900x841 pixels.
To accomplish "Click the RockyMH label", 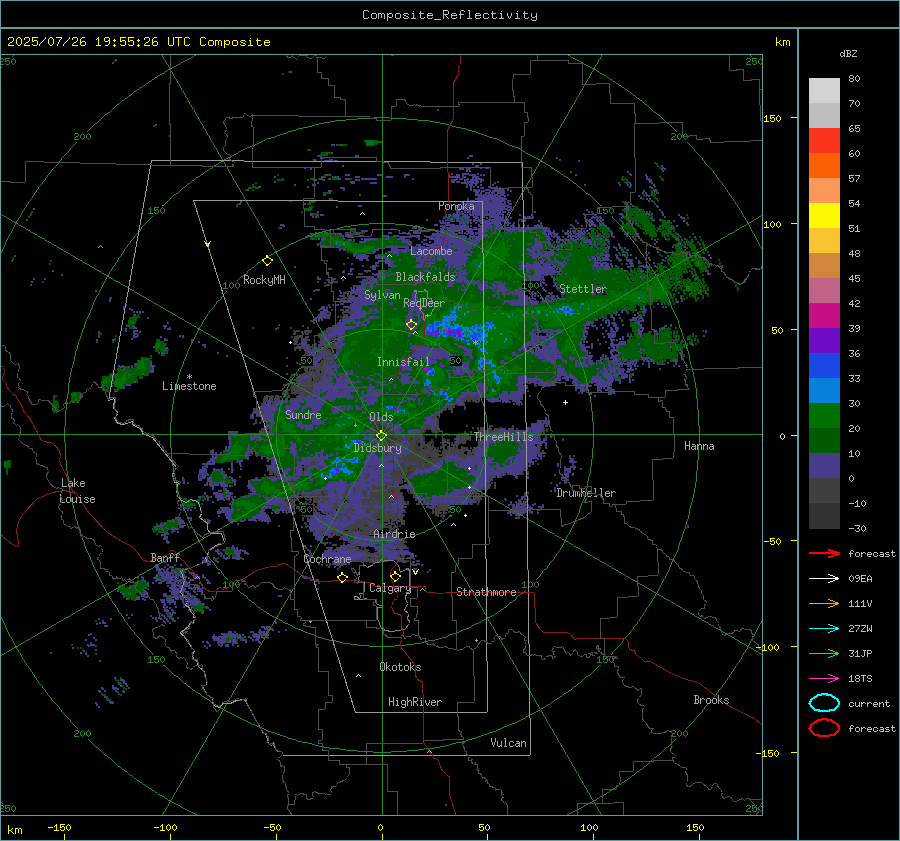I will tap(264, 280).
